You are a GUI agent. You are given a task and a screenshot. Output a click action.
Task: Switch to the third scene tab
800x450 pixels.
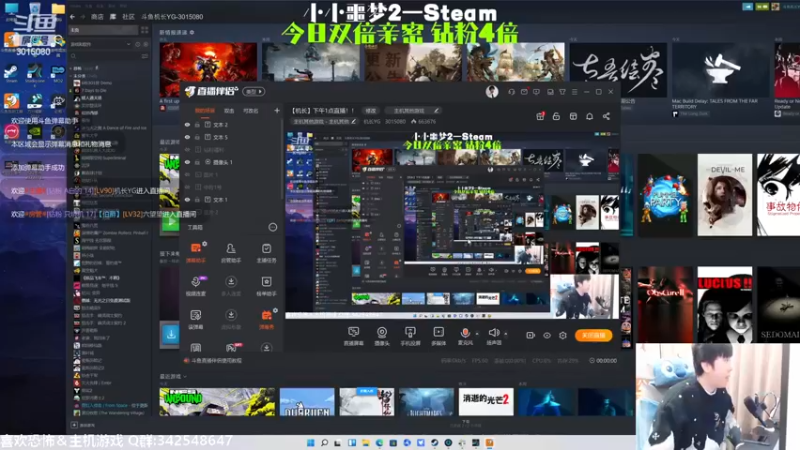[x=251, y=111]
